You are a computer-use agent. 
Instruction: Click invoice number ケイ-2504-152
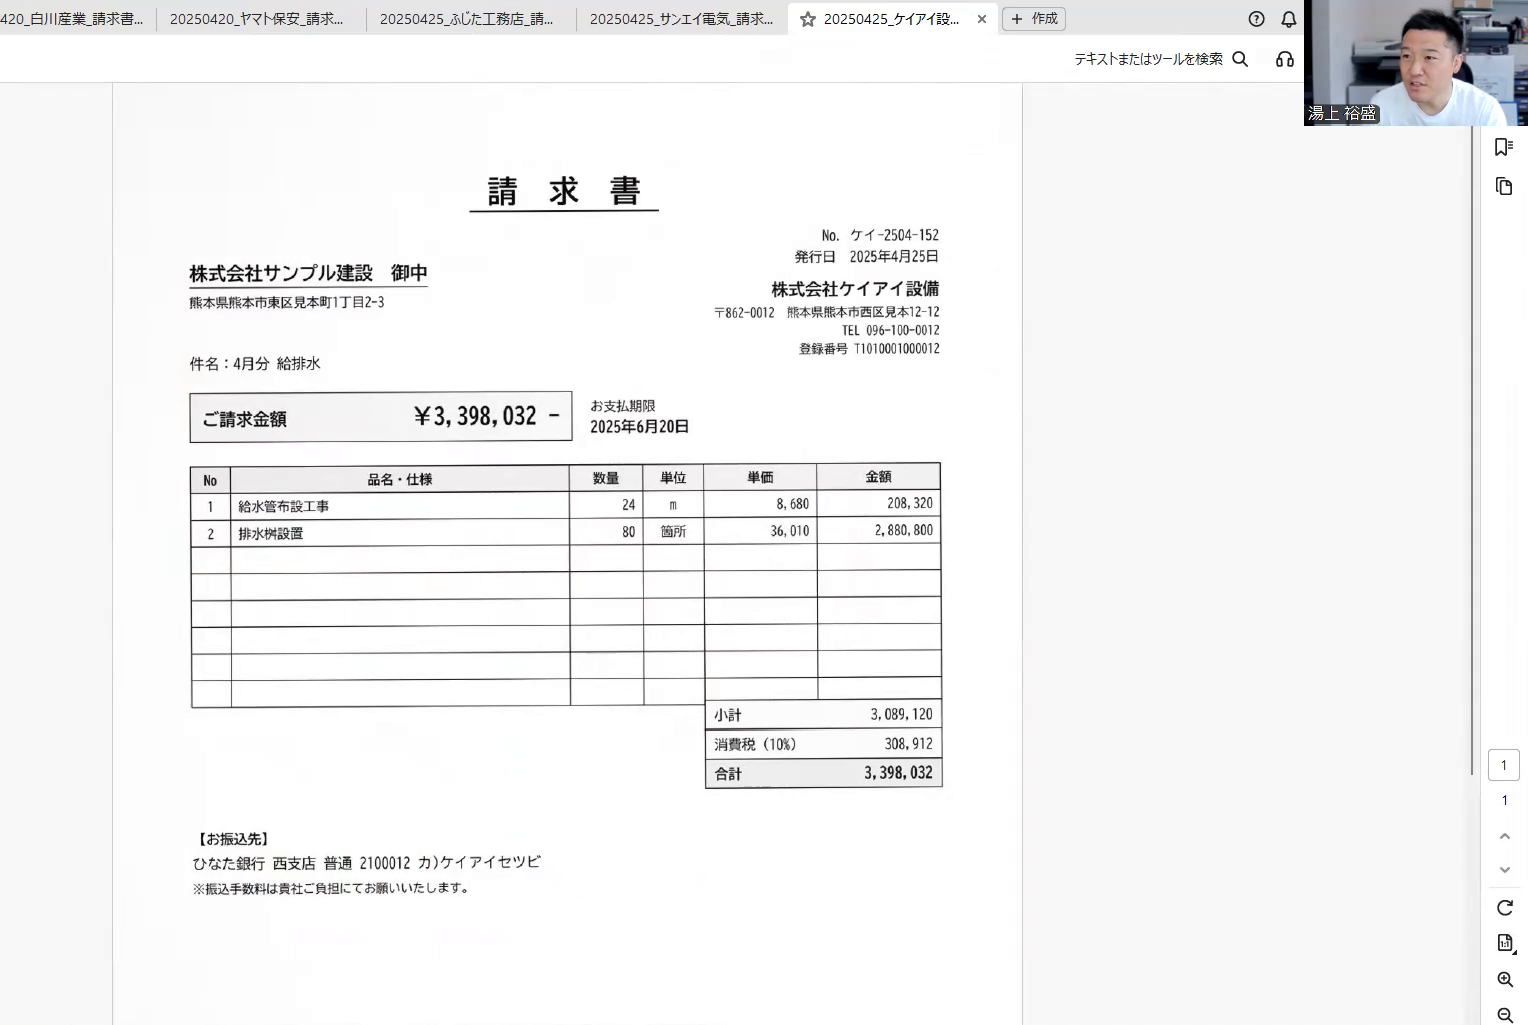coord(894,235)
